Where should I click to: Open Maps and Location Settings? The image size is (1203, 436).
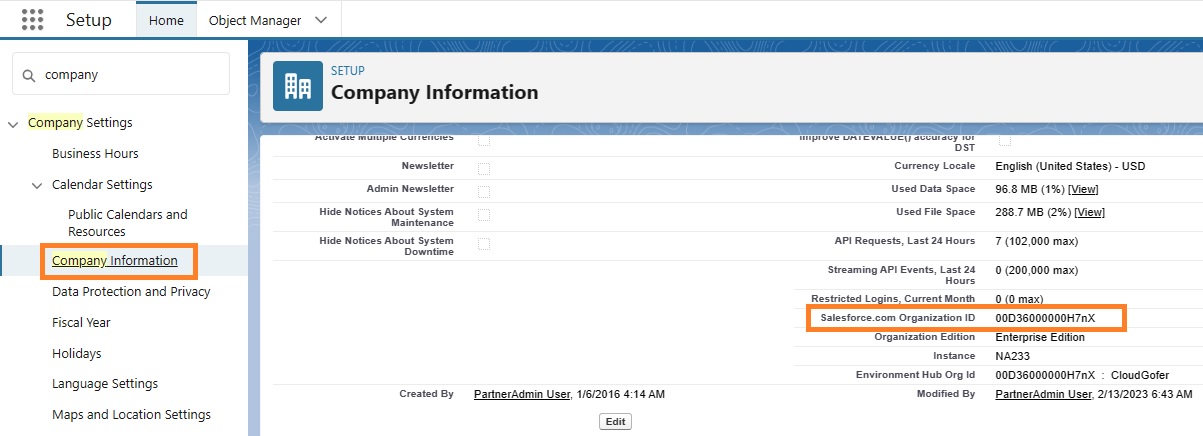click(131, 415)
